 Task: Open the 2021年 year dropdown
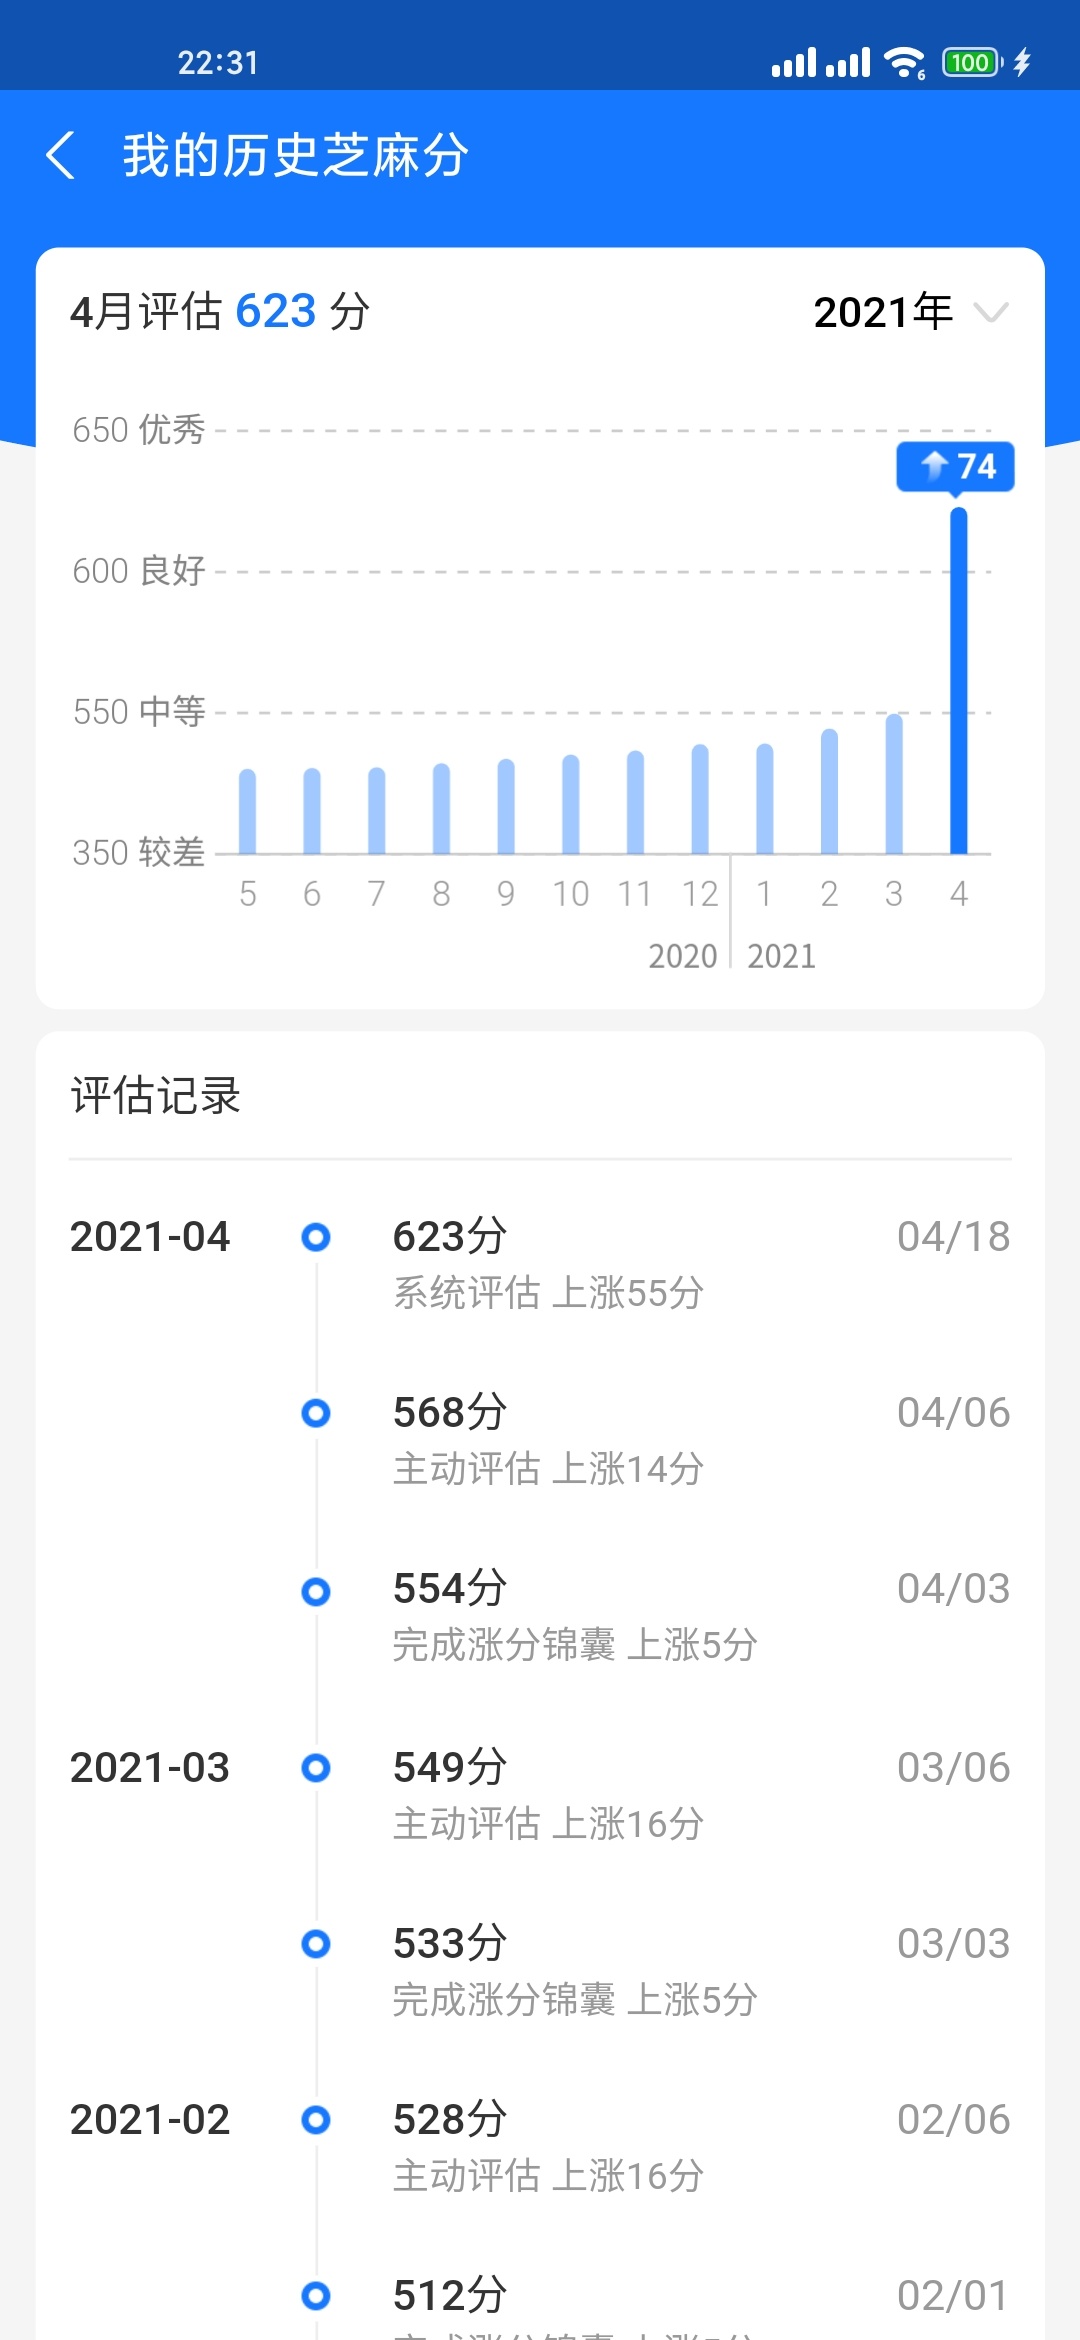pyautogui.click(x=911, y=312)
